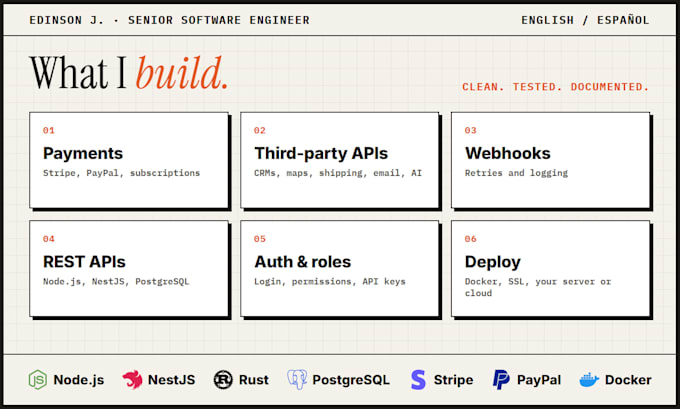Viewport: 680px width, 409px height.
Task: Open the Webhooks card
Action: 550,160
